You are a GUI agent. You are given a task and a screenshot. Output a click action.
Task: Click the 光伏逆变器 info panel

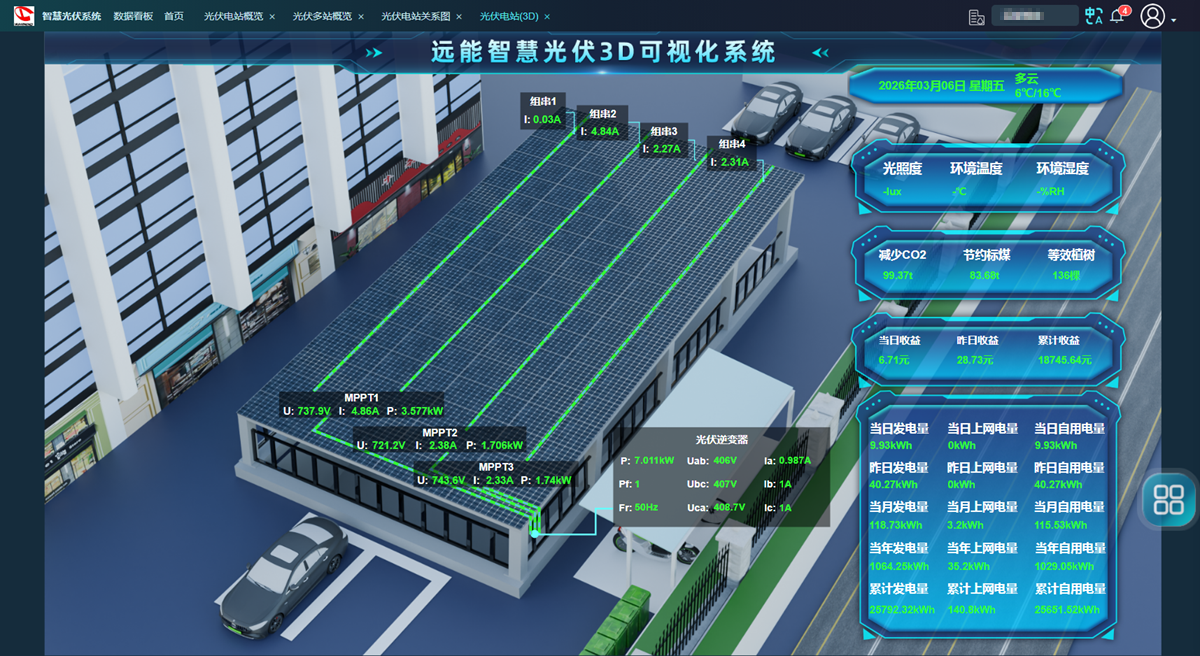pyautogui.click(x=721, y=474)
